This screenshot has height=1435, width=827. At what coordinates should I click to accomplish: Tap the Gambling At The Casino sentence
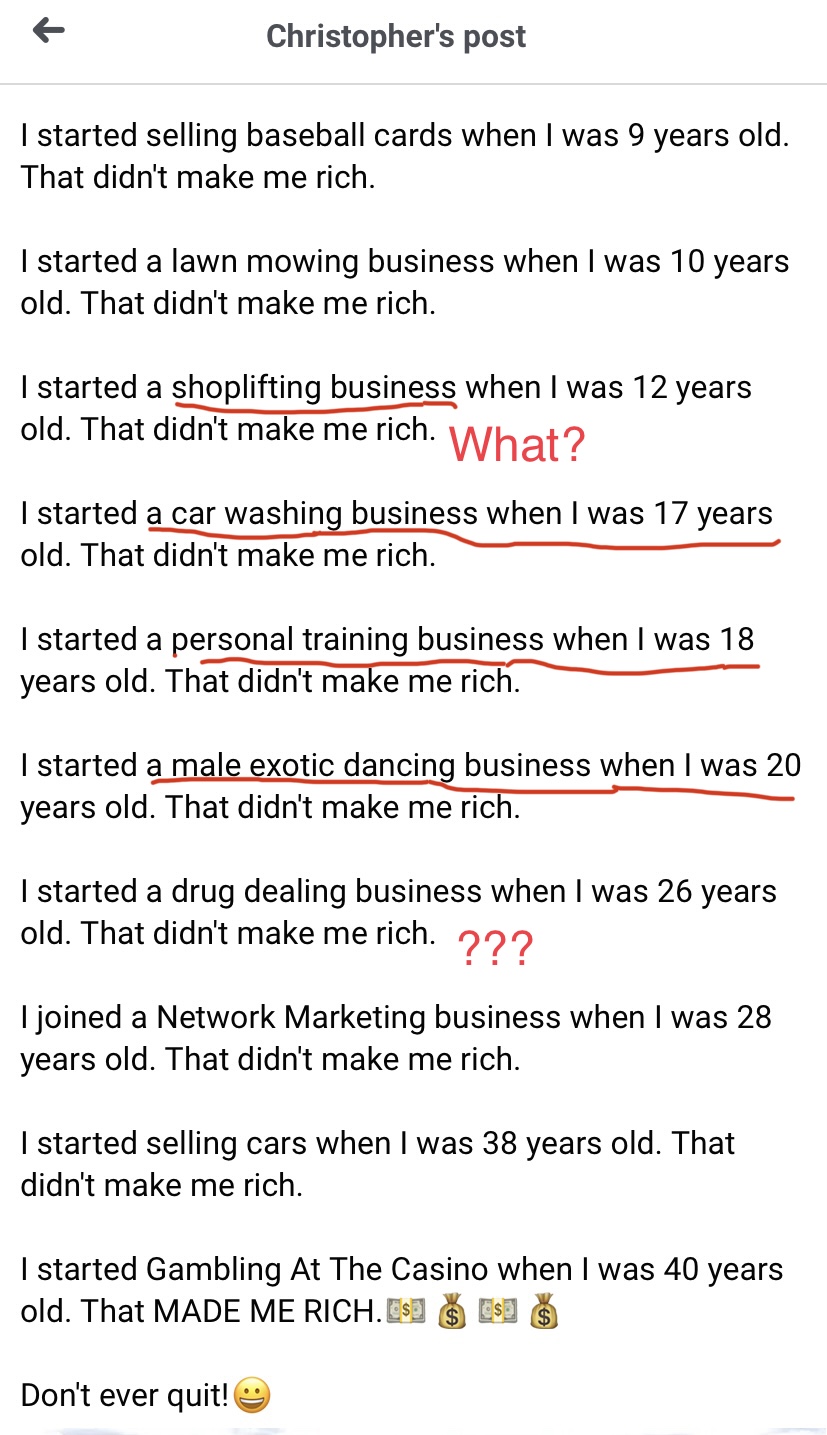402,1290
